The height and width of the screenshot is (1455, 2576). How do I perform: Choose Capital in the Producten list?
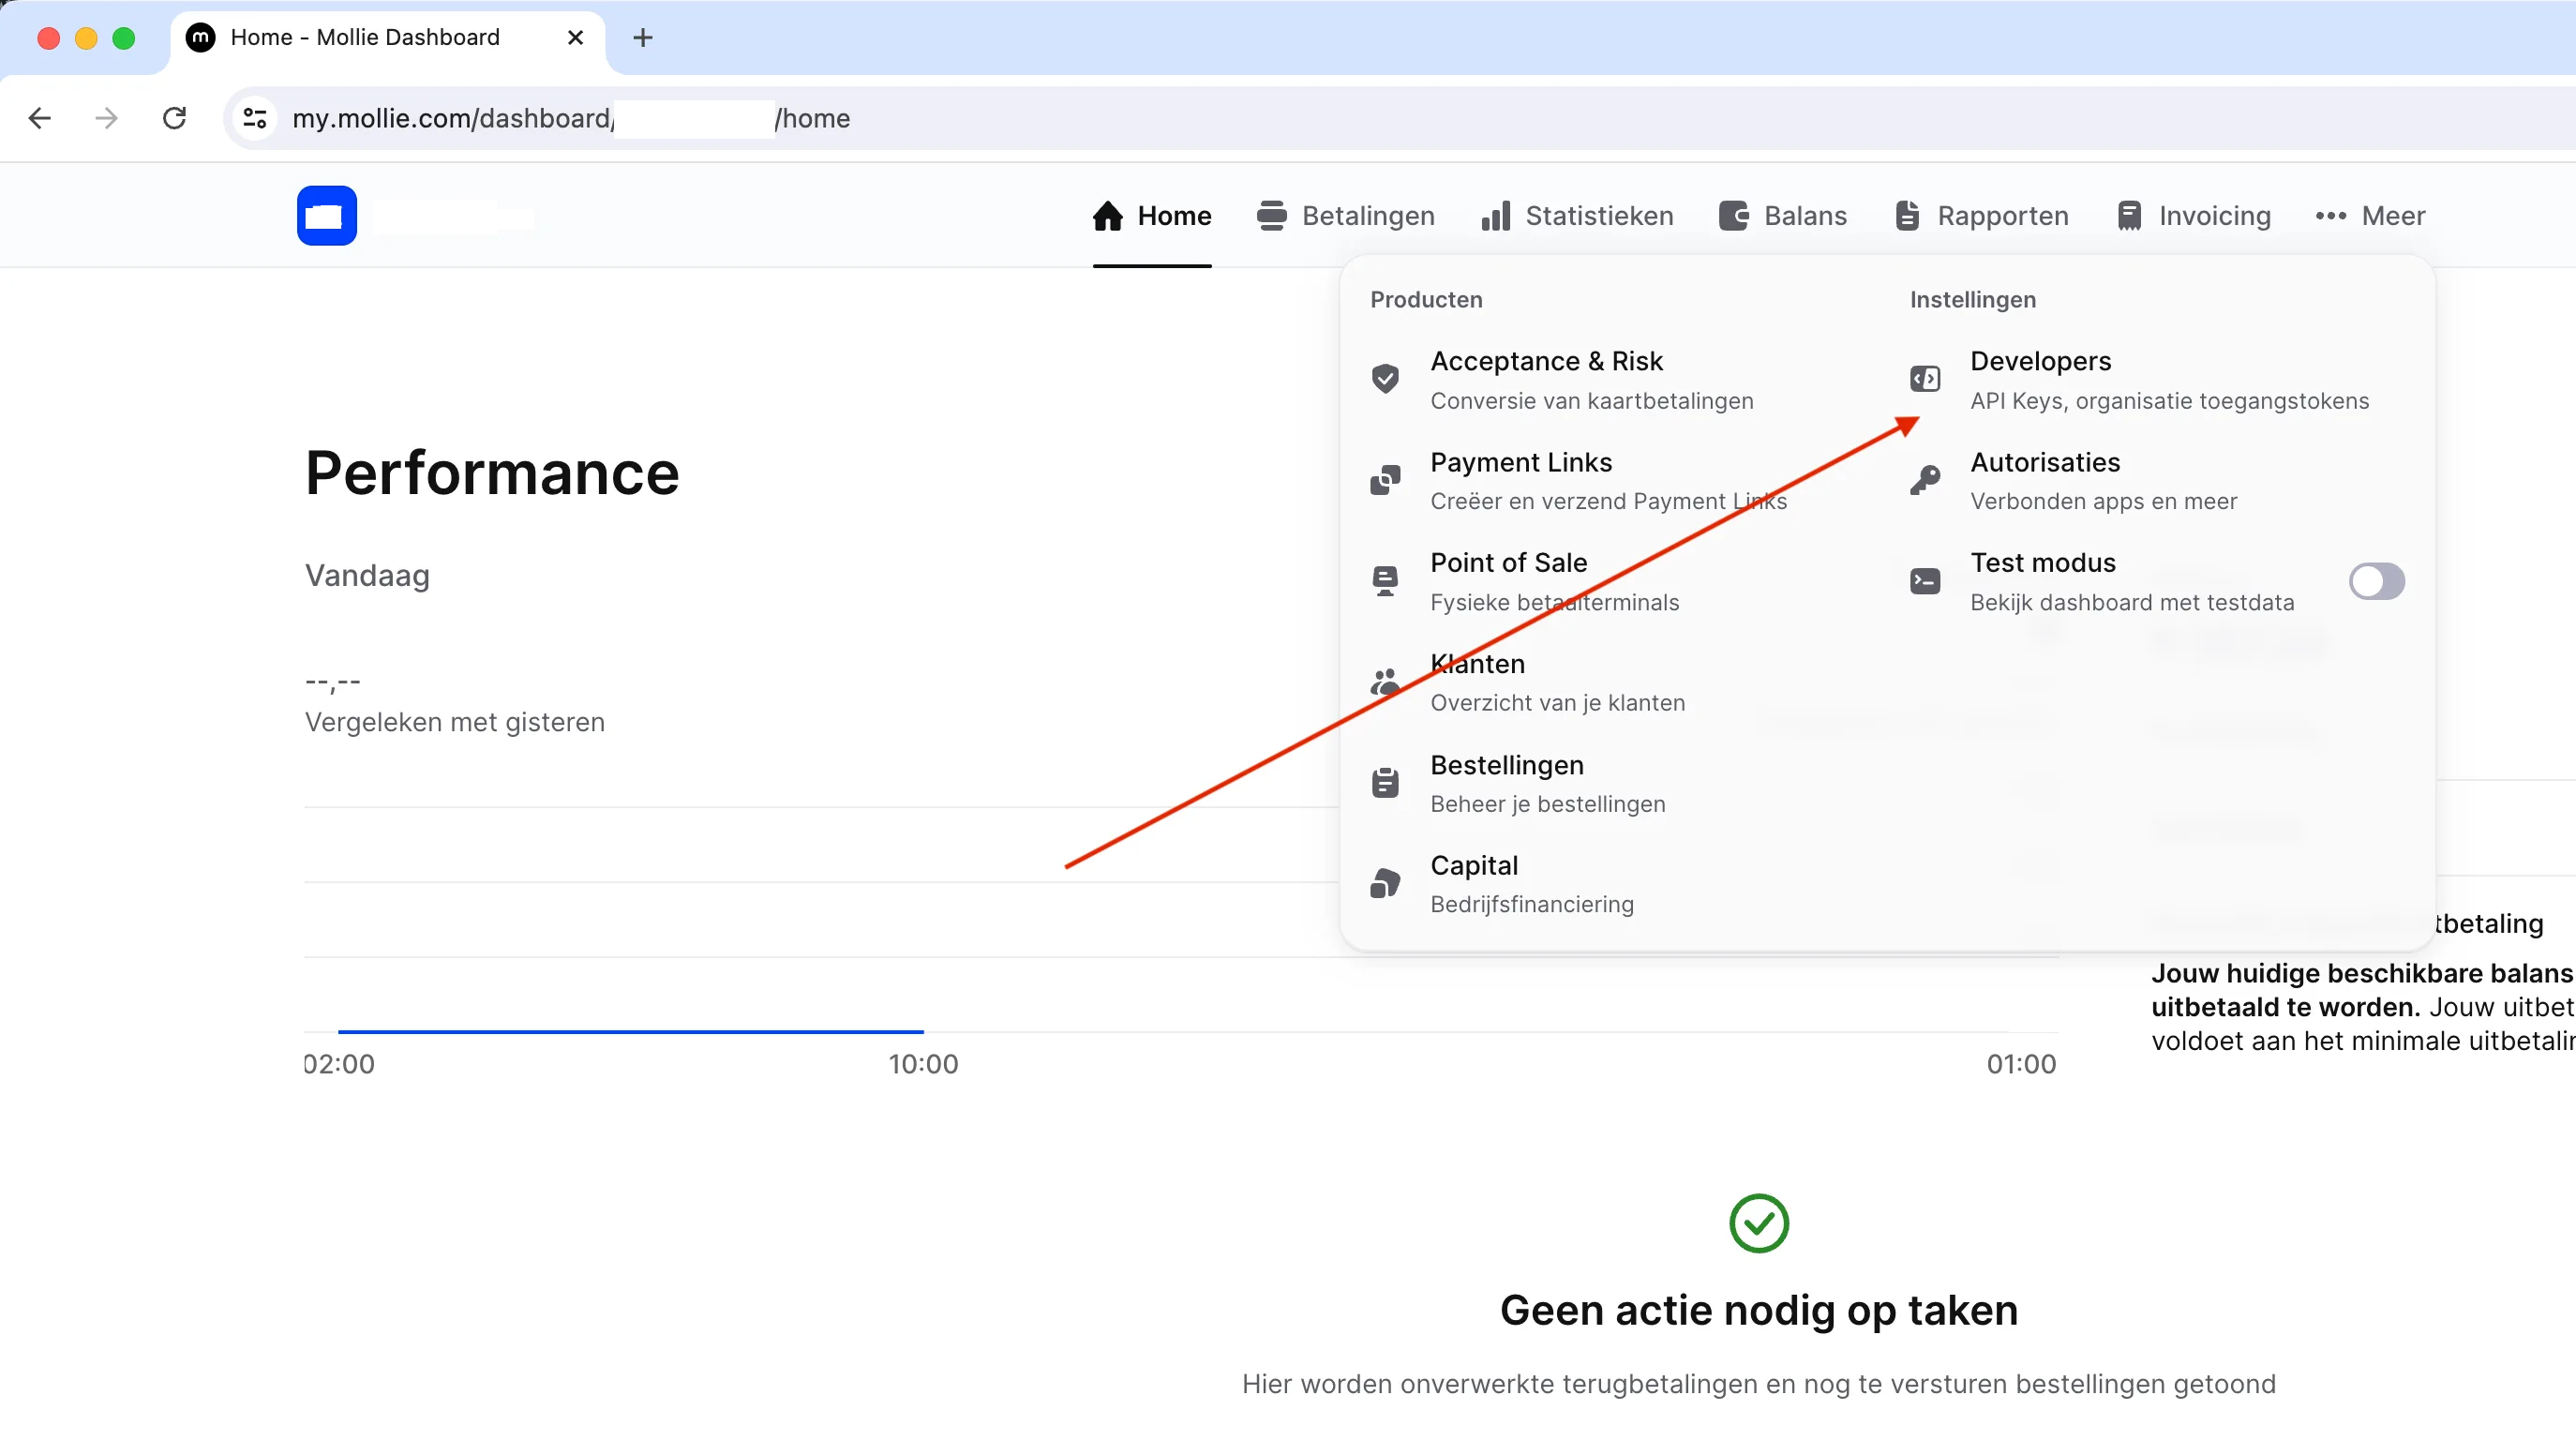coord(1502,884)
